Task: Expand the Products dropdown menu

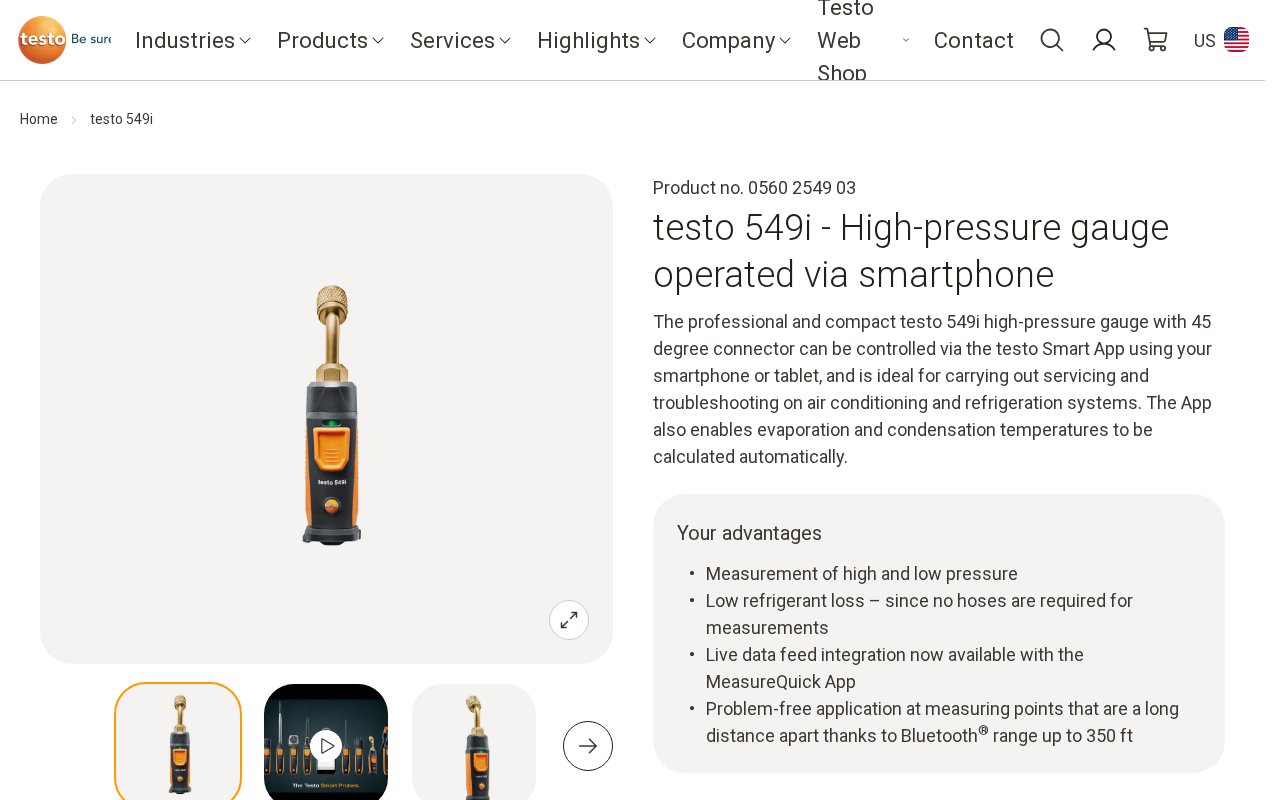Action: point(331,41)
